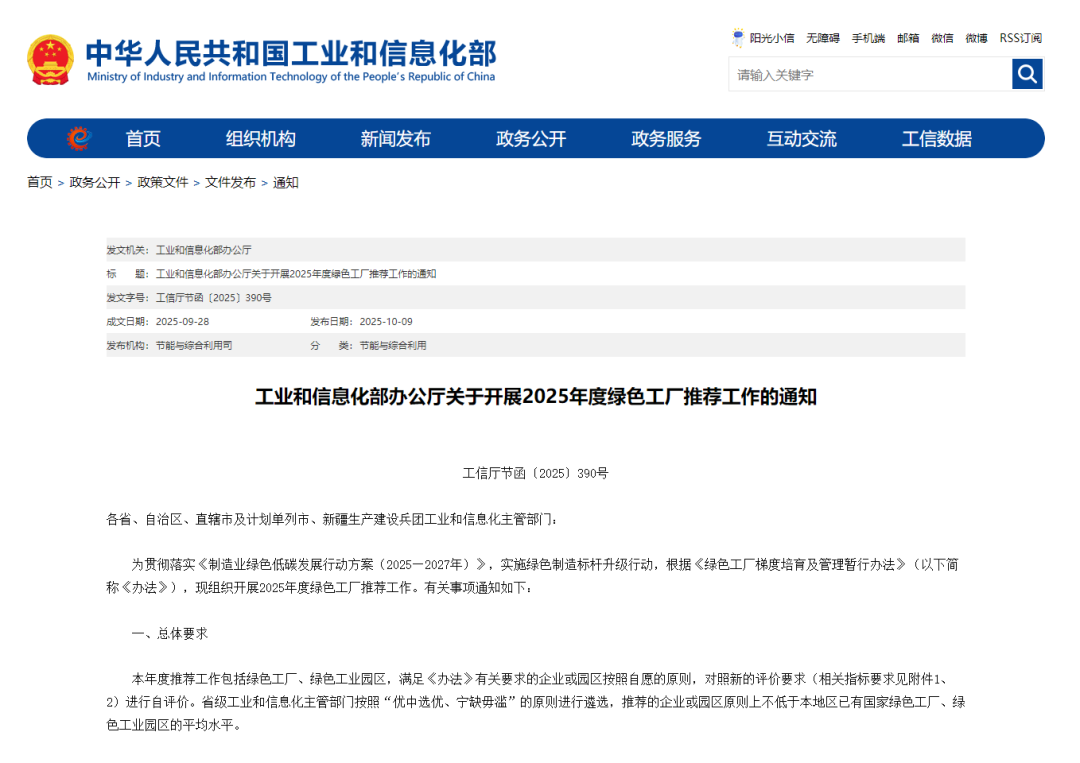Go to 文件发布 breadcrumb link

click(x=230, y=182)
